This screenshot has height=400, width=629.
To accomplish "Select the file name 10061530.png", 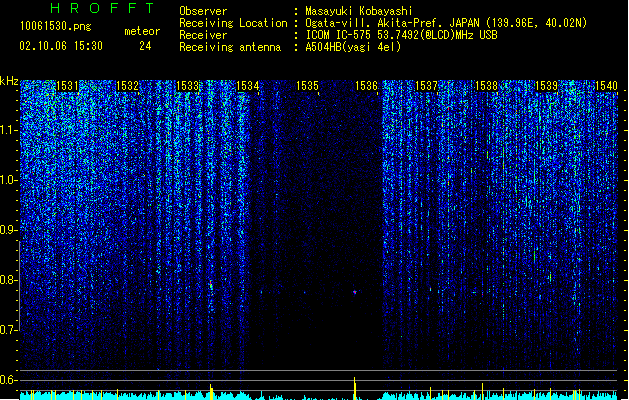I will click(x=55, y=26).
